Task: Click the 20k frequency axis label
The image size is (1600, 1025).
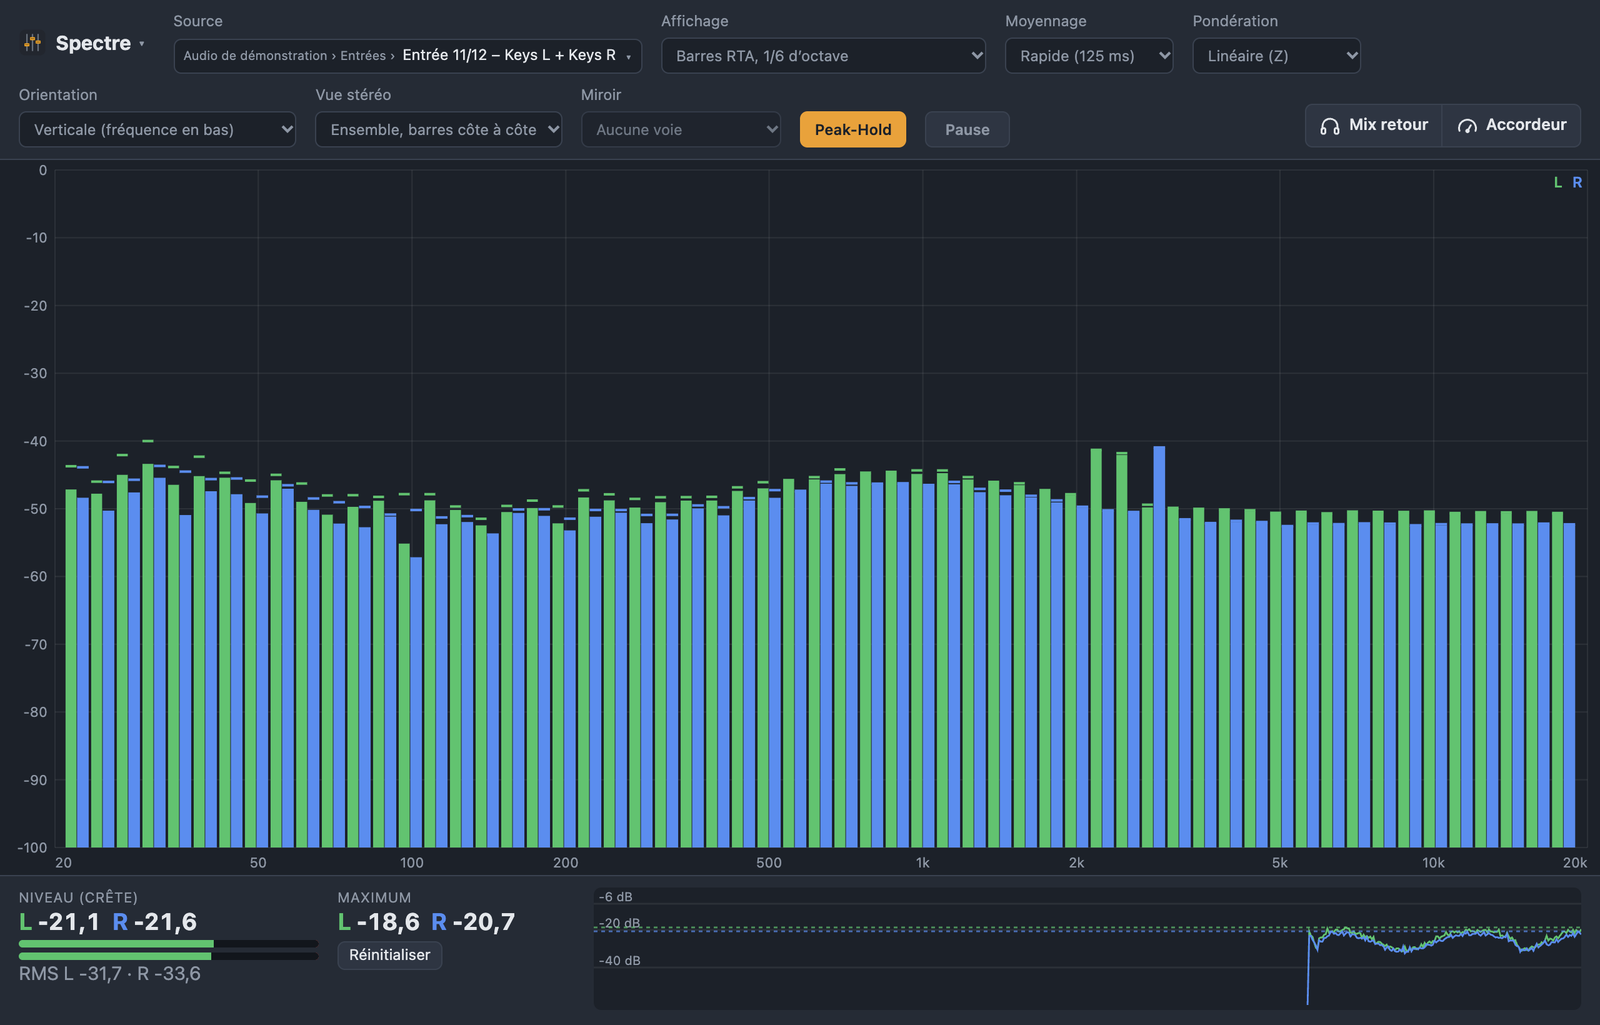Action: click(x=1575, y=863)
